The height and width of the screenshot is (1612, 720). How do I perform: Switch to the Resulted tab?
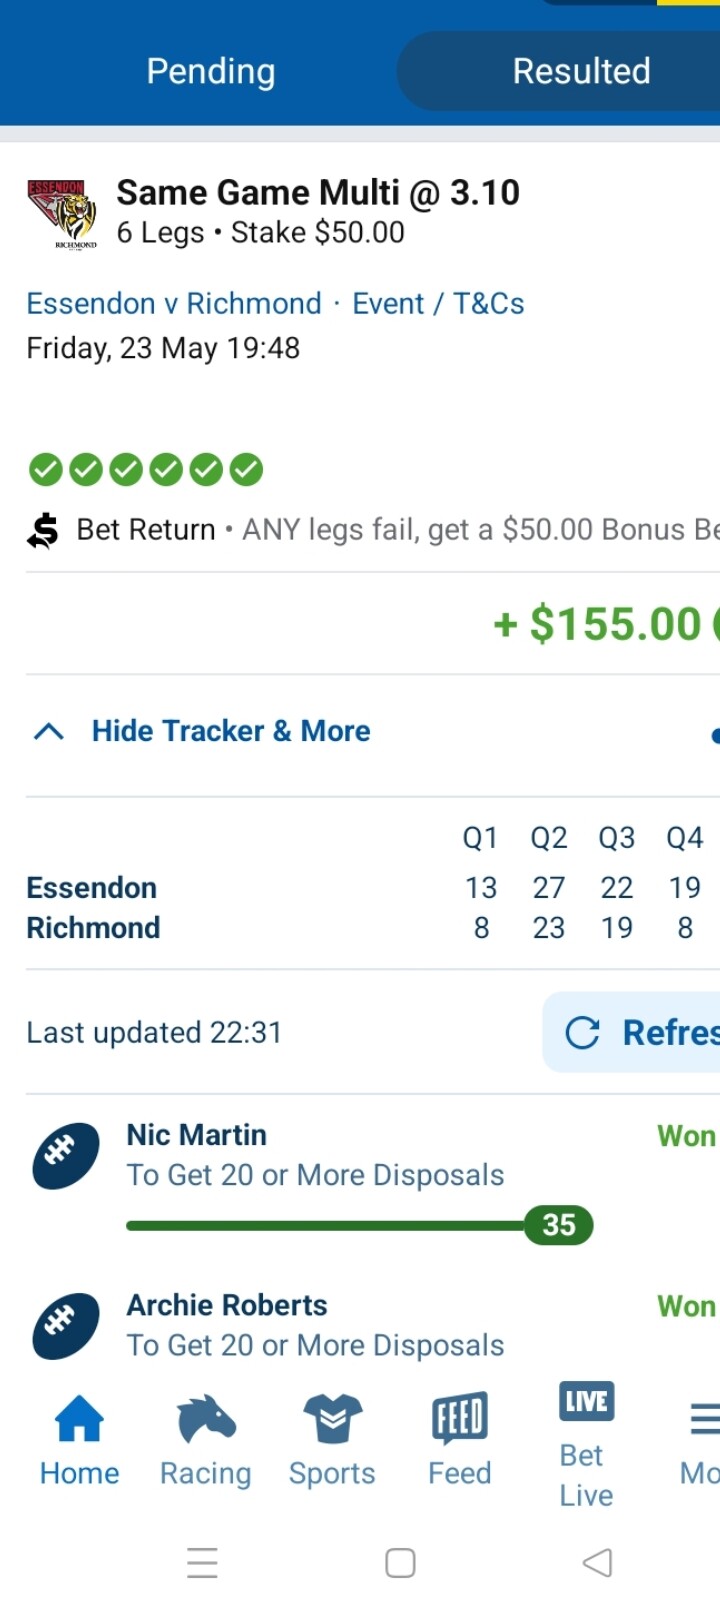pos(581,71)
